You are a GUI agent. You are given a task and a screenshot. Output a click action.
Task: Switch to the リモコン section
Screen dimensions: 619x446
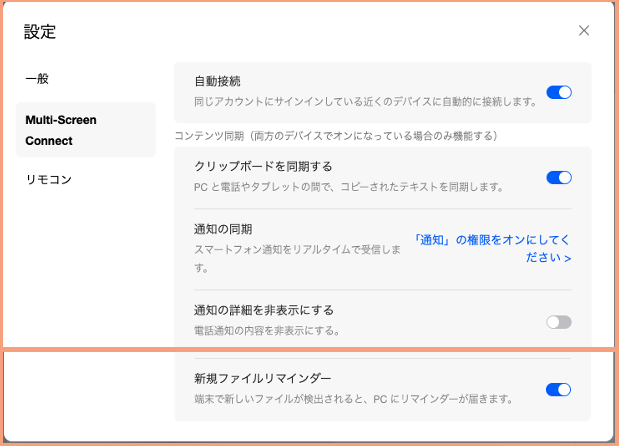[x=49, y=179]
